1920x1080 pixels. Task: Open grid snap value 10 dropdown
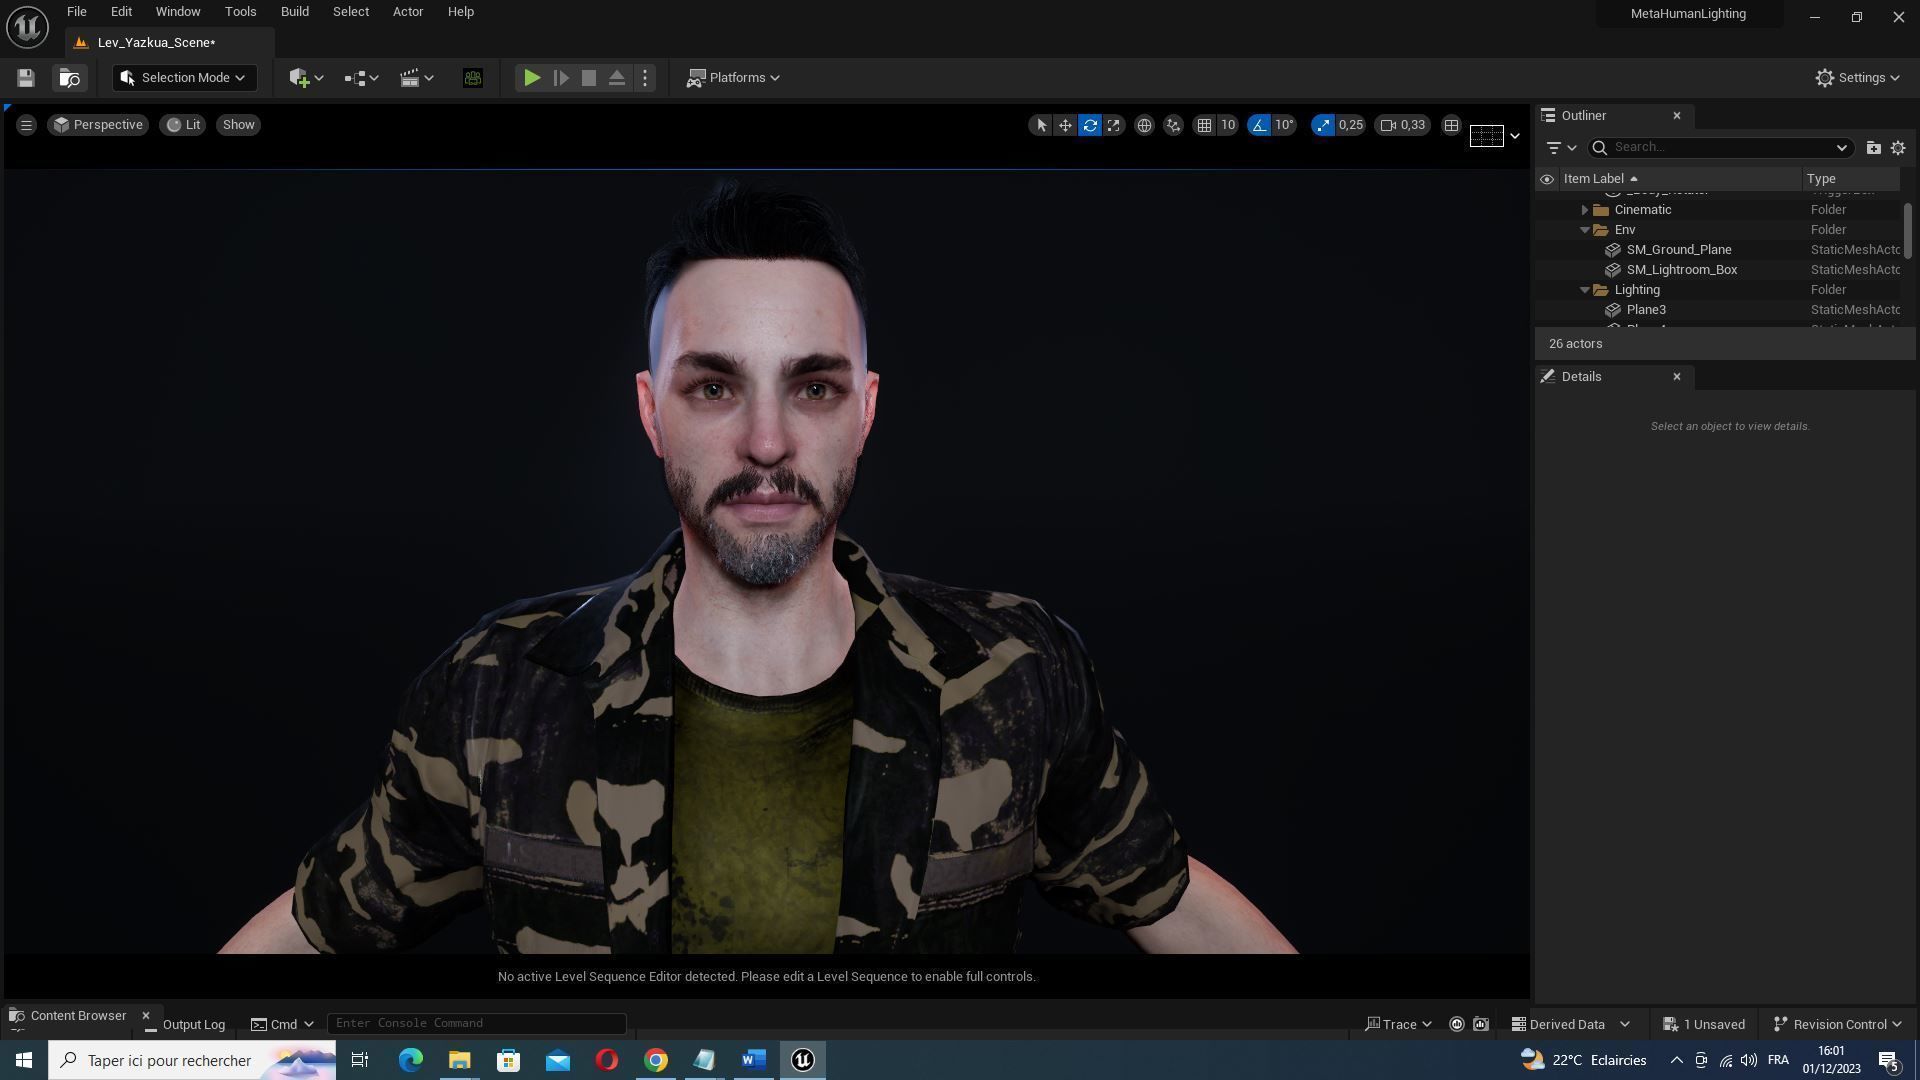point(1228,125)
